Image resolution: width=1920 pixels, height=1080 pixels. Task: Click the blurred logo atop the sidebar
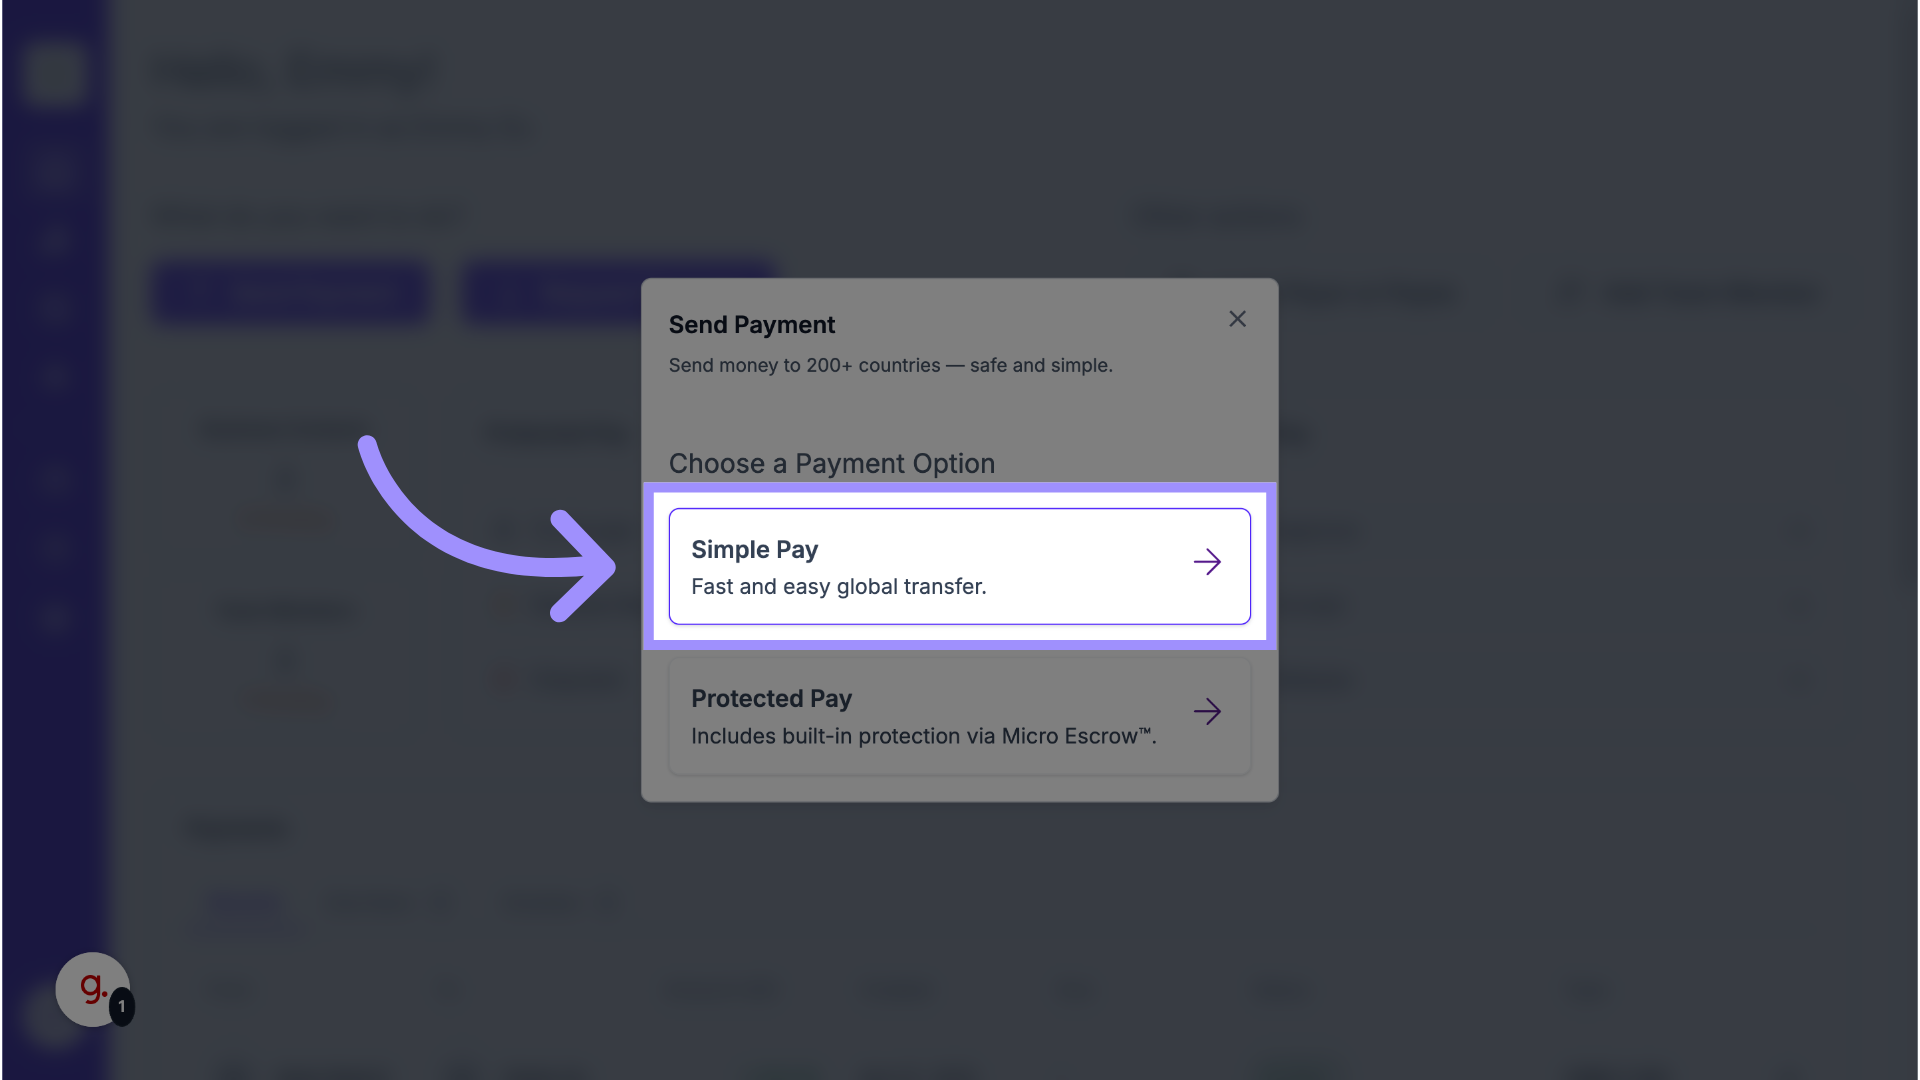coord(53,72)
